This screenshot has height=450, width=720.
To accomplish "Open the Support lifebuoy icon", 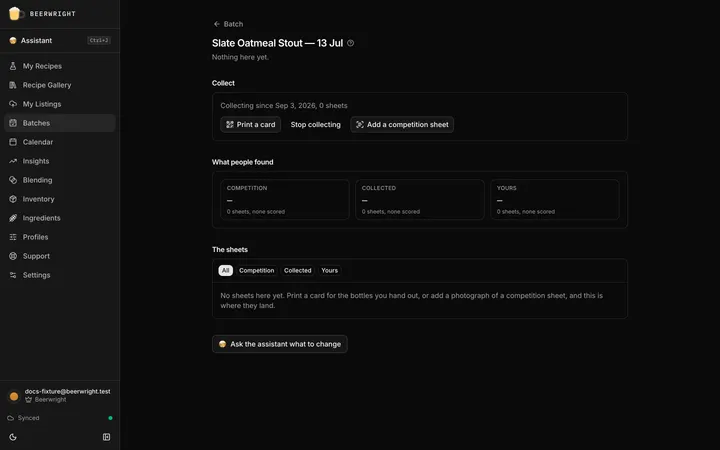I will click(13, 256).
